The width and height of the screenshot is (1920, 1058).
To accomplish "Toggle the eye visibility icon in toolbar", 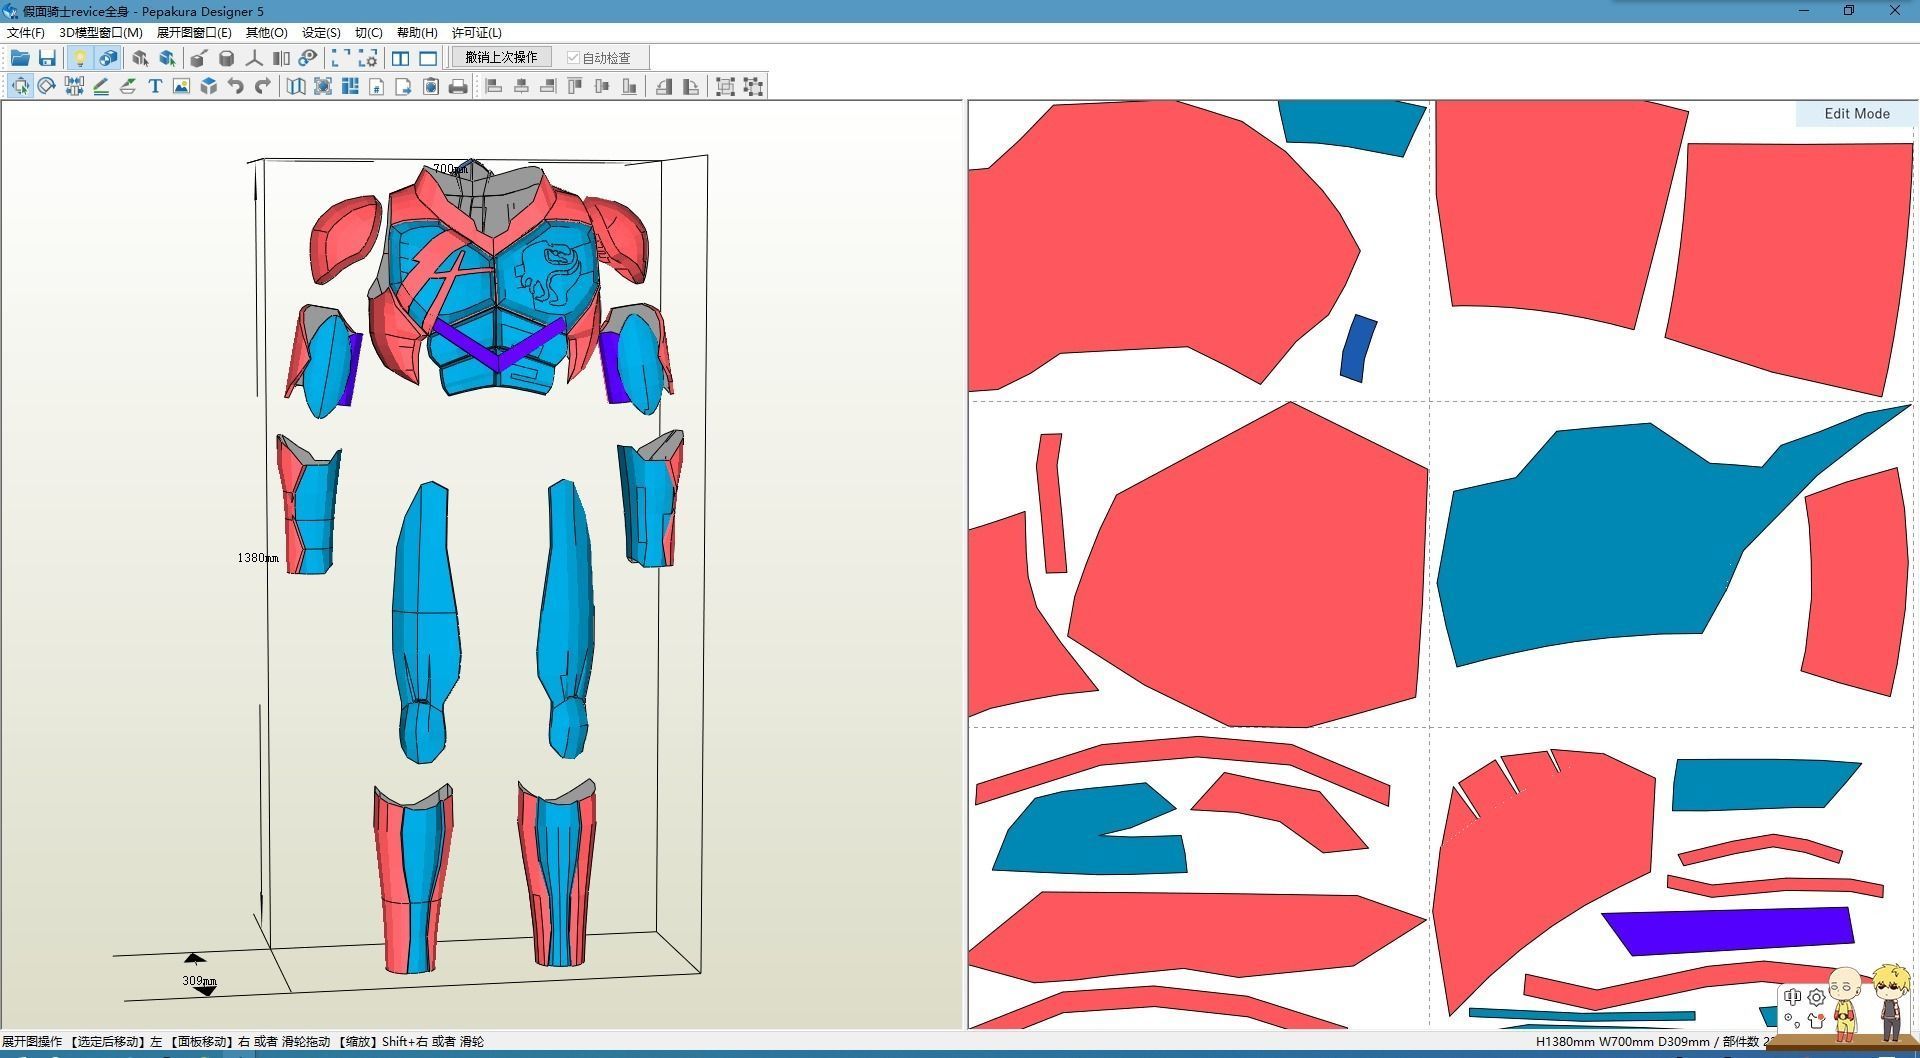I will pos(308,58).
